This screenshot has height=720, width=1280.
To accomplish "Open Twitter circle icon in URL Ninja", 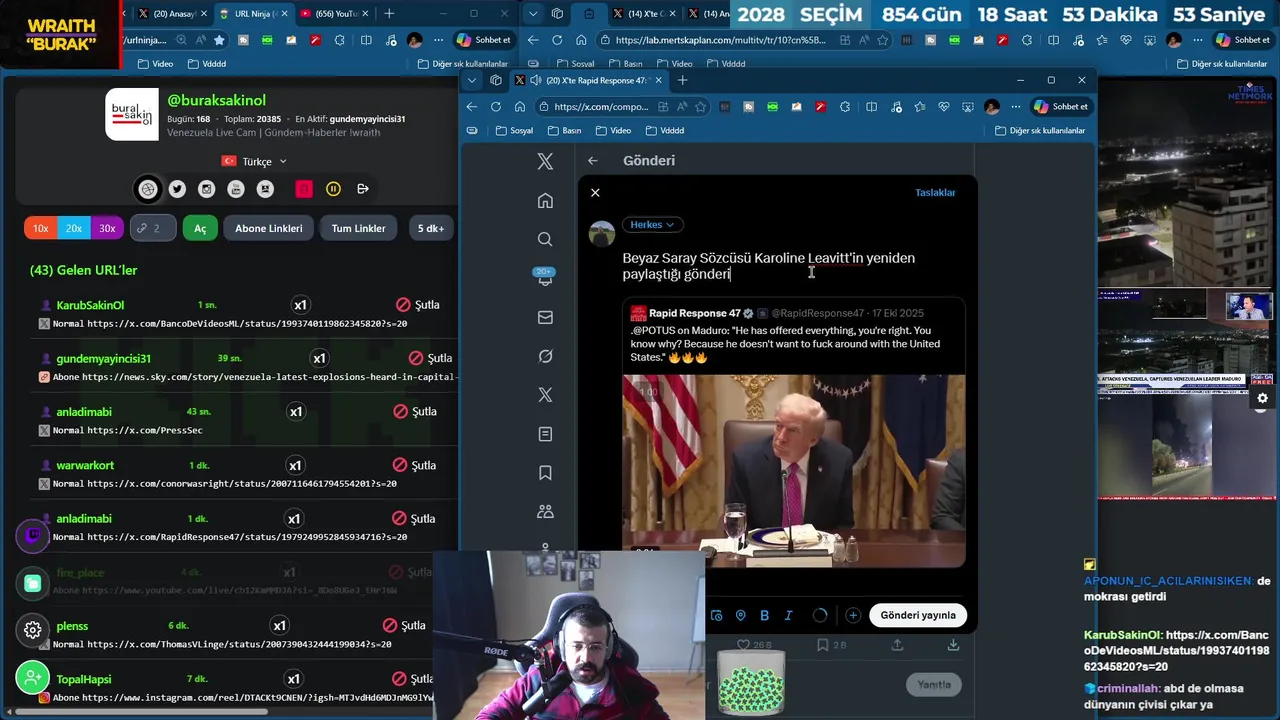I will (x=177, y=189).
